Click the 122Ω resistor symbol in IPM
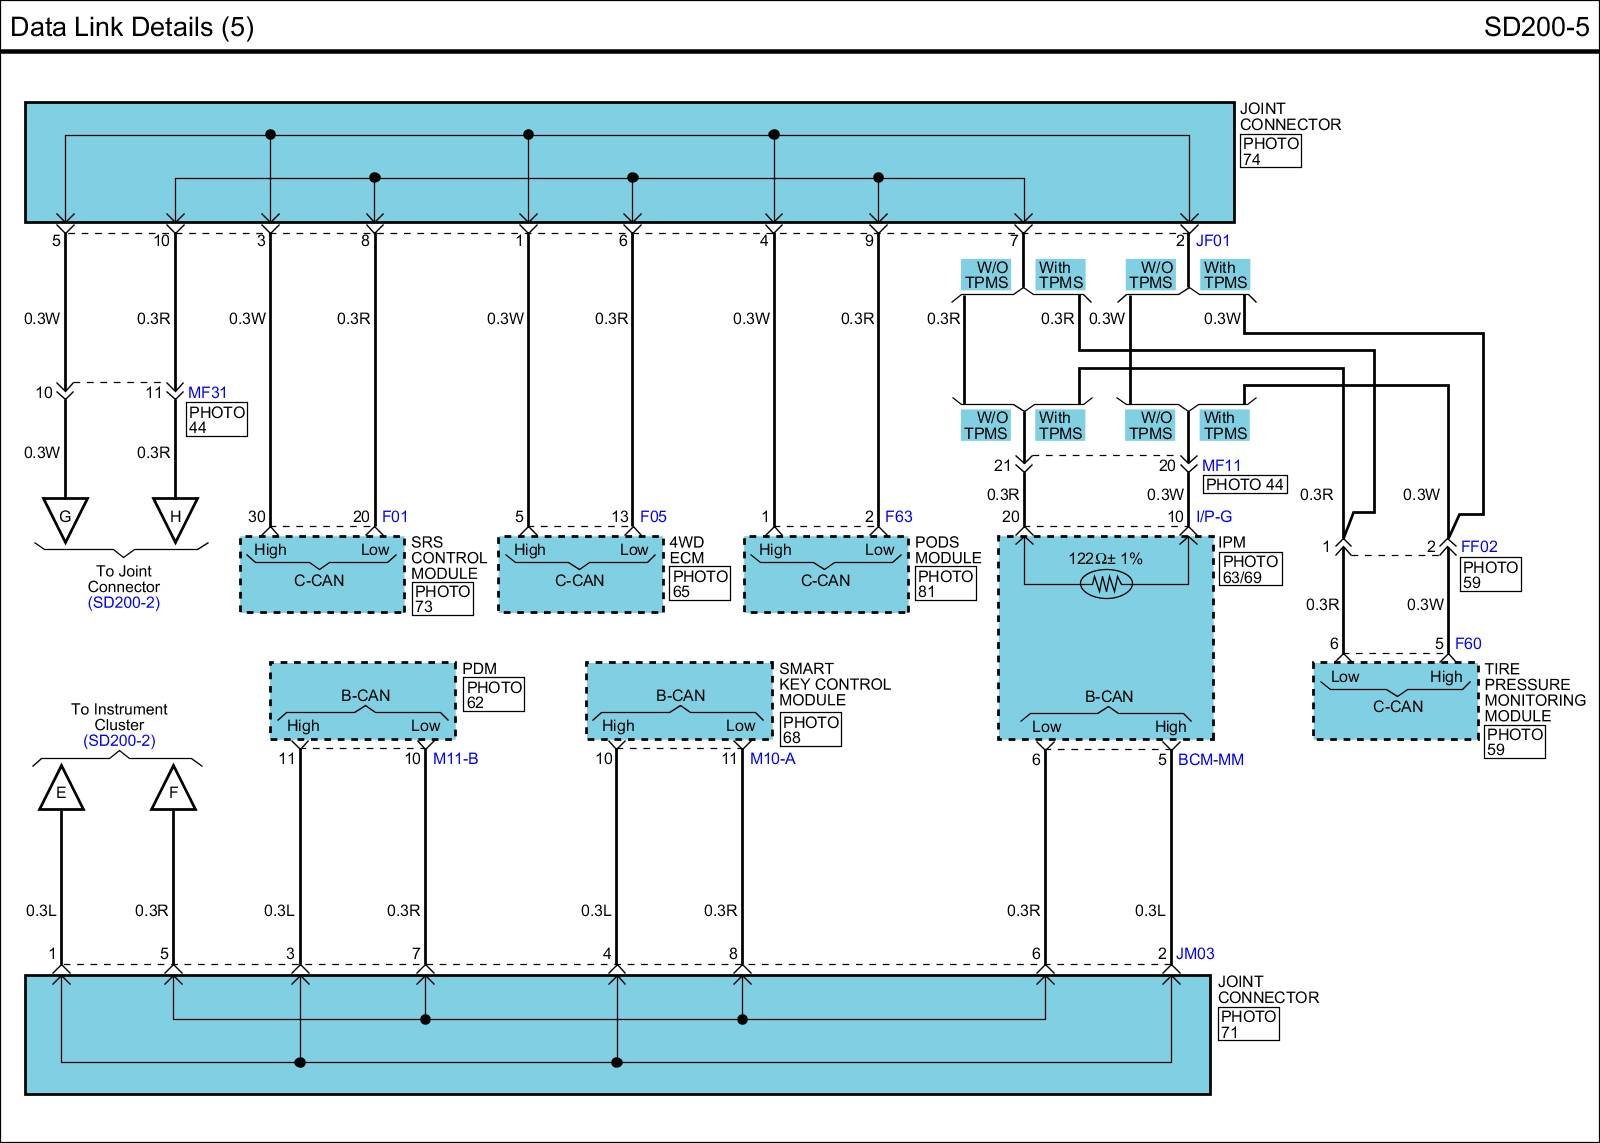1600x1143 pixels. coord(1106,584)
